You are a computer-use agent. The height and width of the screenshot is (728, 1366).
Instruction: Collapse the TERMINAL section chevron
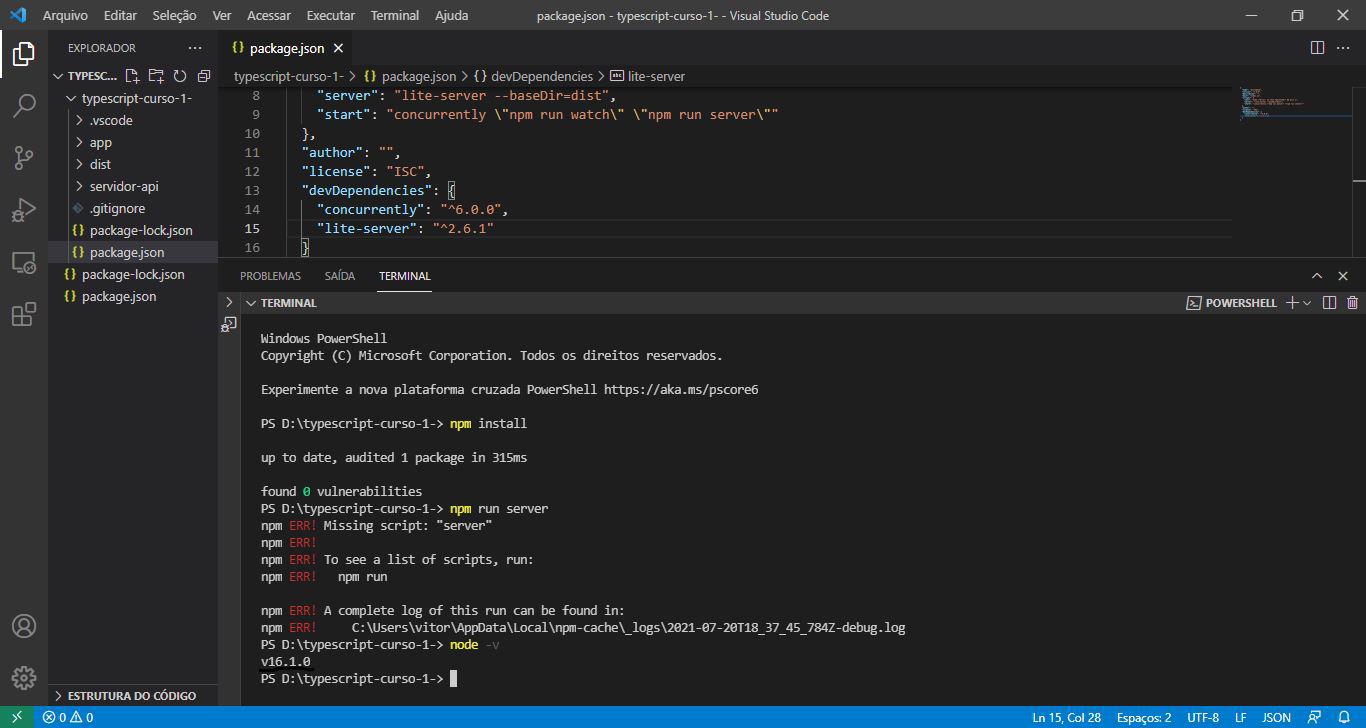pos(251,303)
